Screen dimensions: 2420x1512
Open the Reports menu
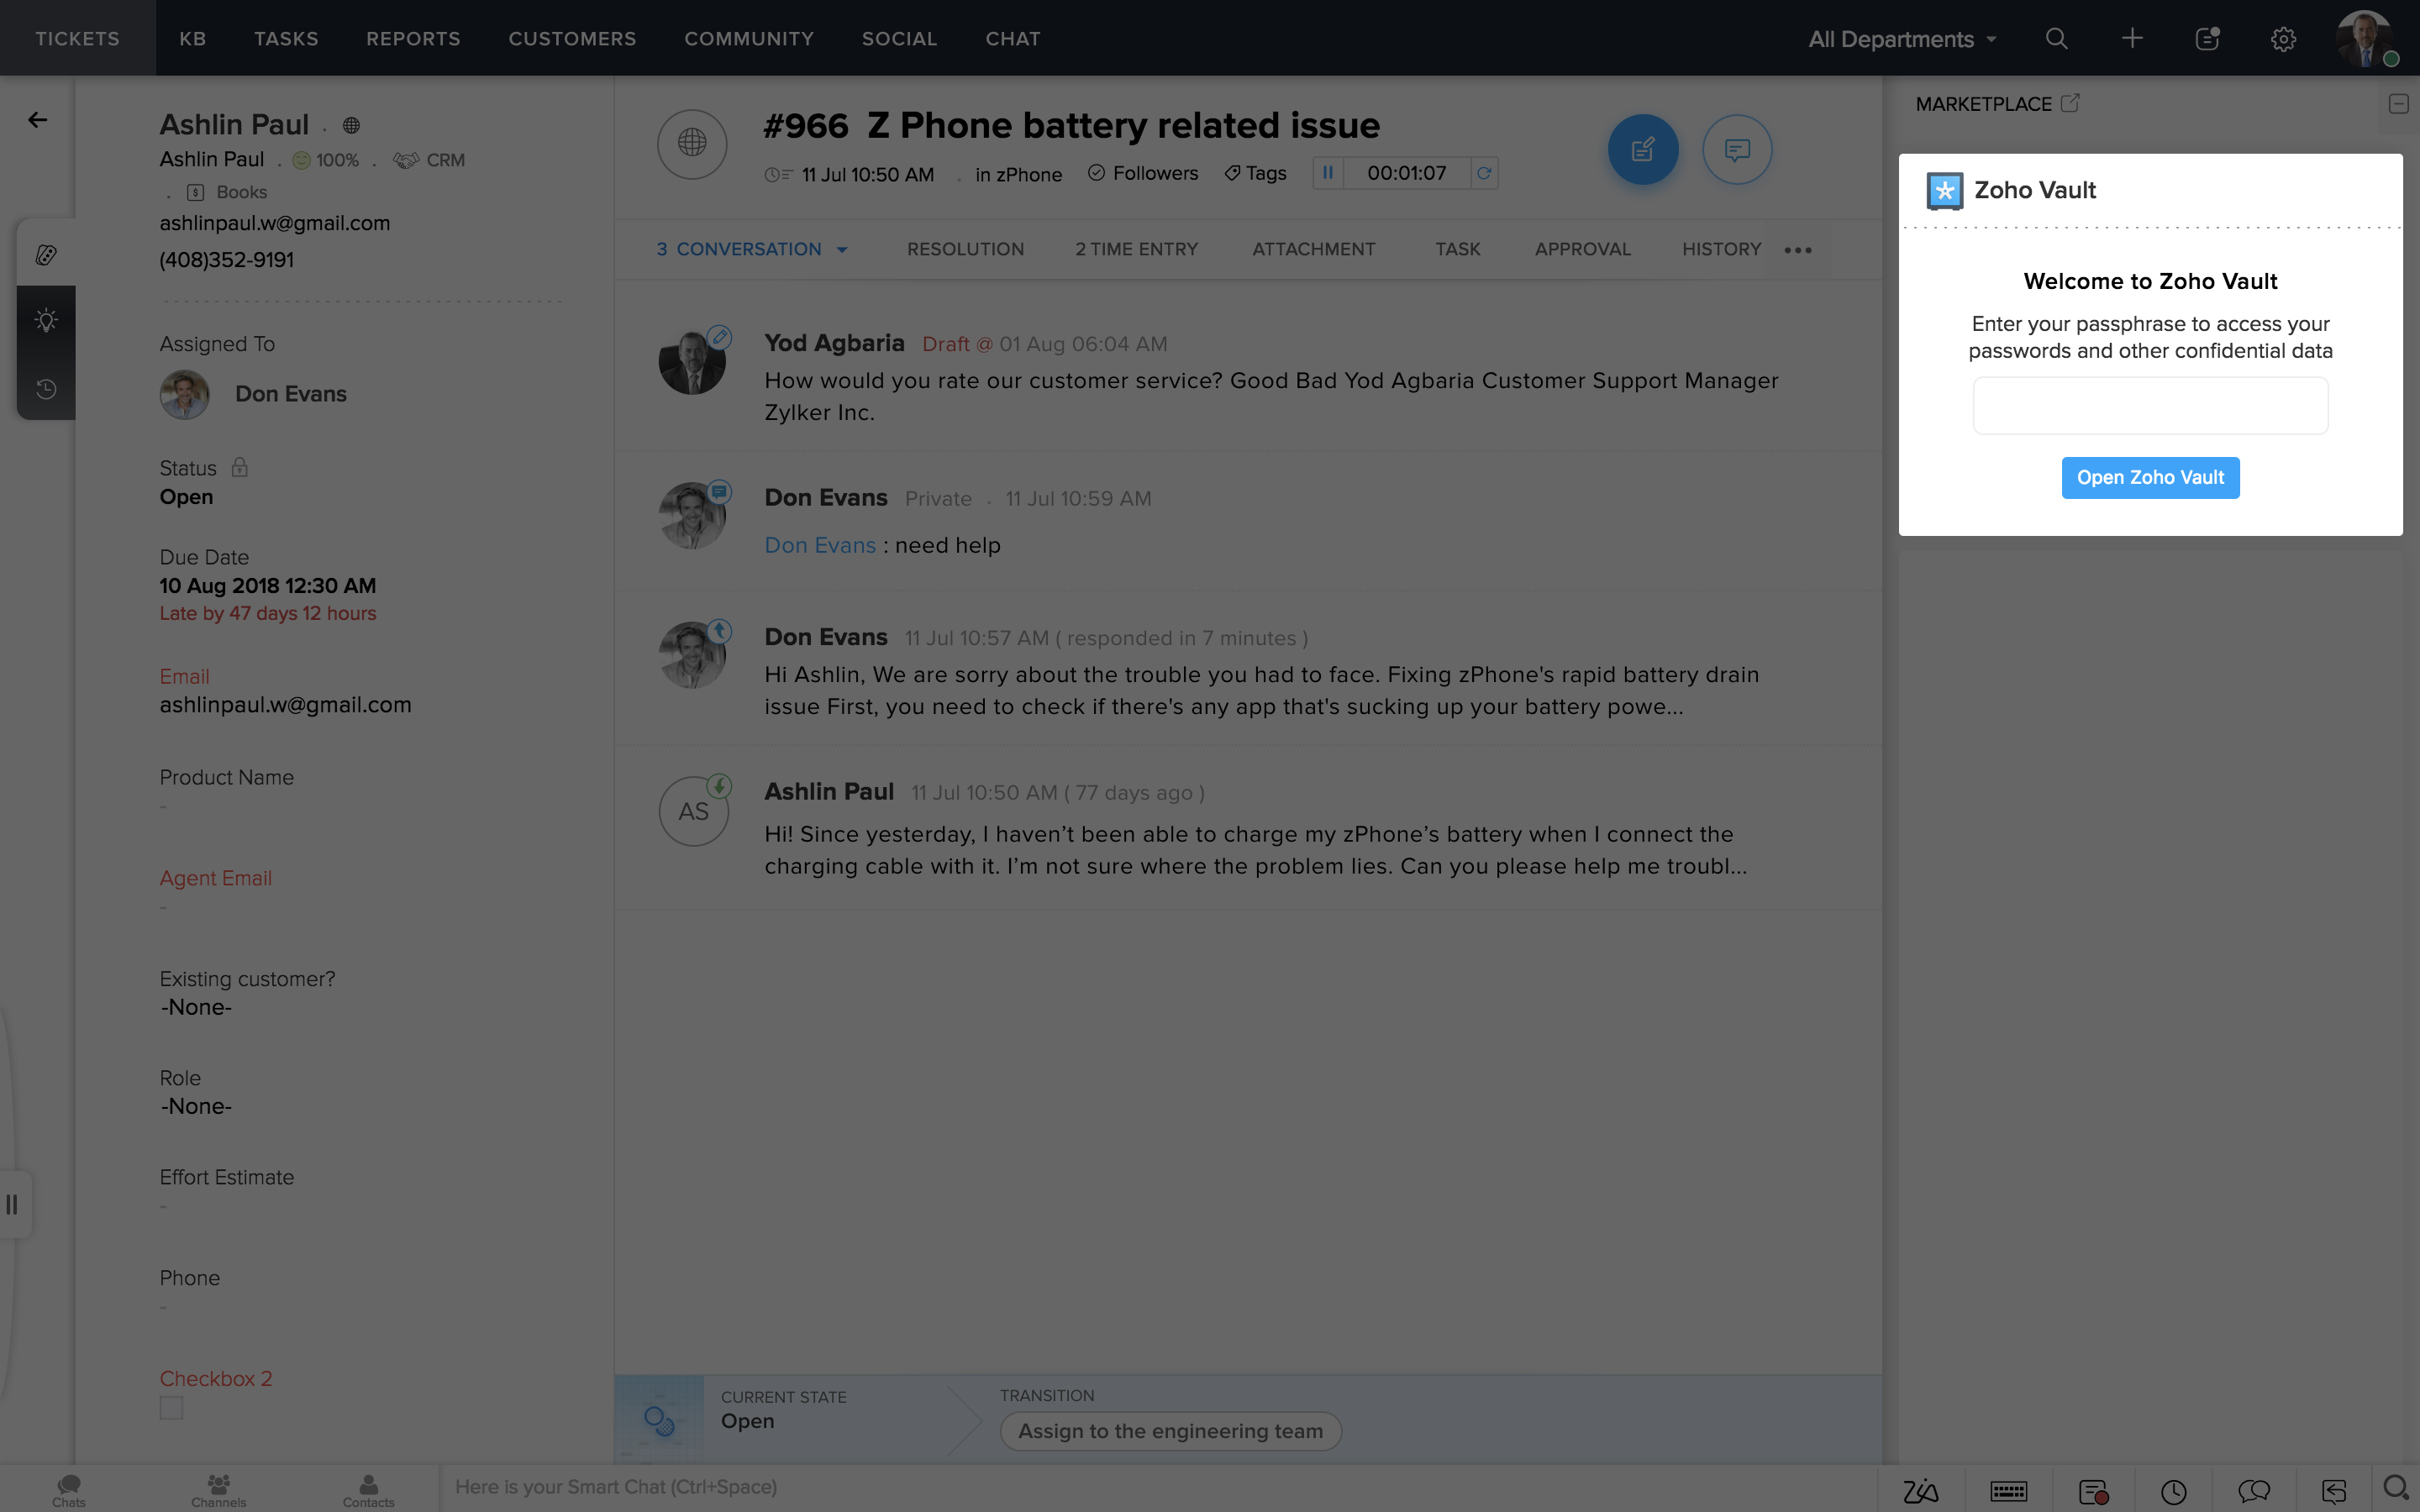tap(413, 39)
